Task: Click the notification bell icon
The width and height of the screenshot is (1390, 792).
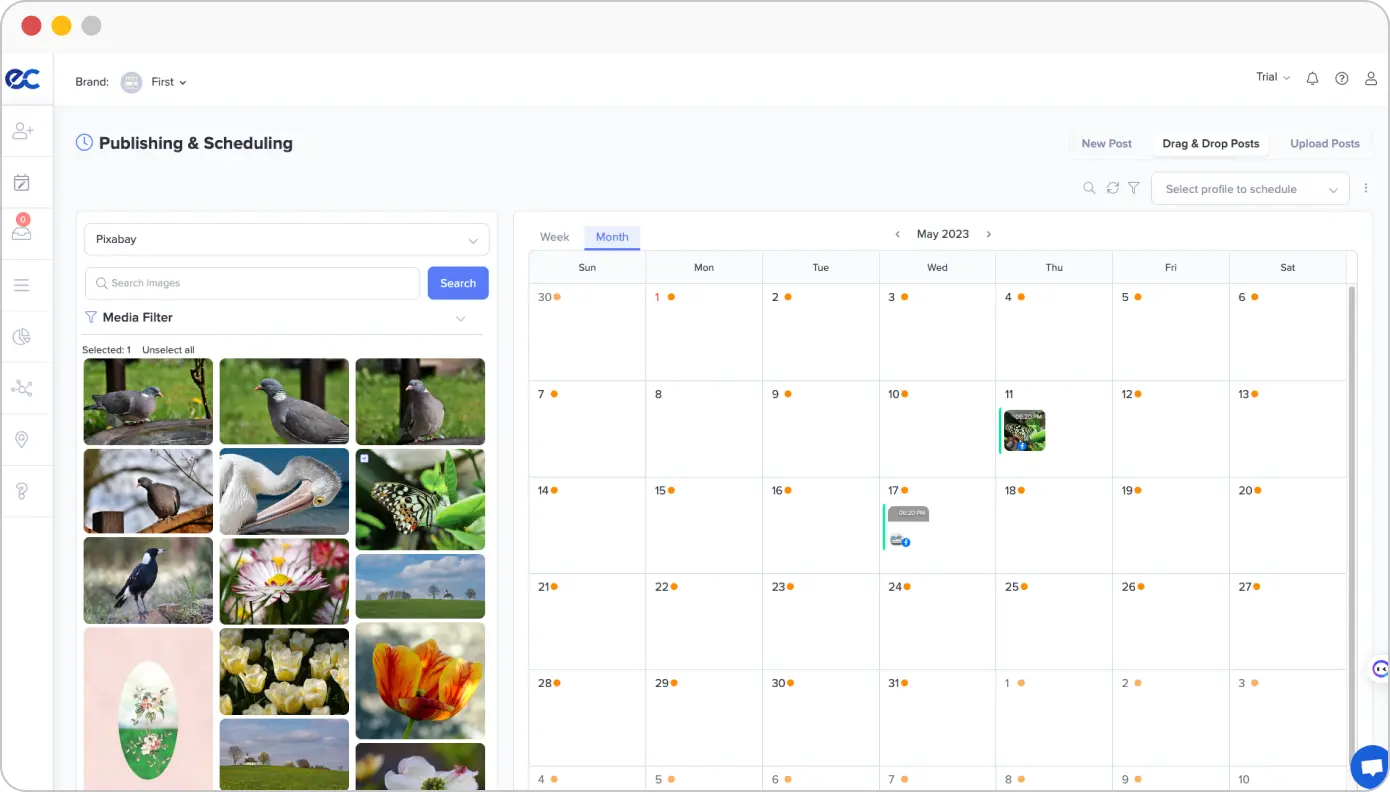Action: pyautogui.click(x=1312, y=77)
